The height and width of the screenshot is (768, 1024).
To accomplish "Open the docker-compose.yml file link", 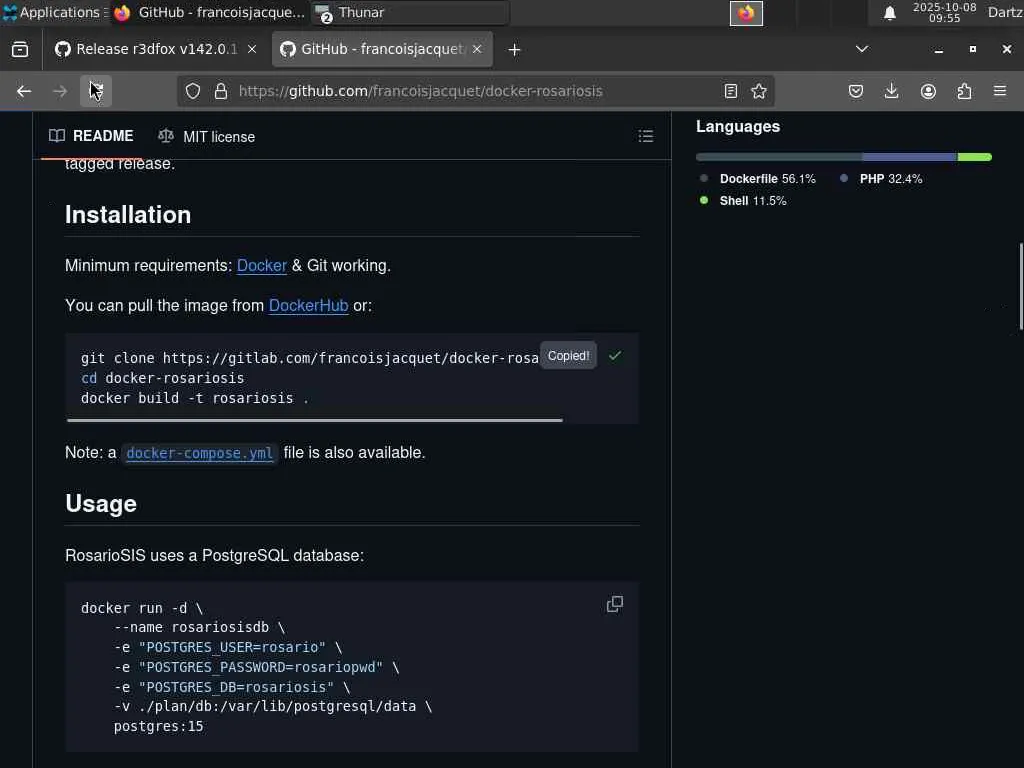I will [199, 453].
